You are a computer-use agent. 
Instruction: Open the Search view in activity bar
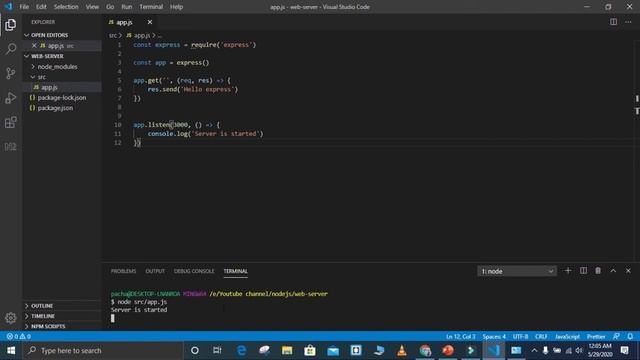(11, 49)
